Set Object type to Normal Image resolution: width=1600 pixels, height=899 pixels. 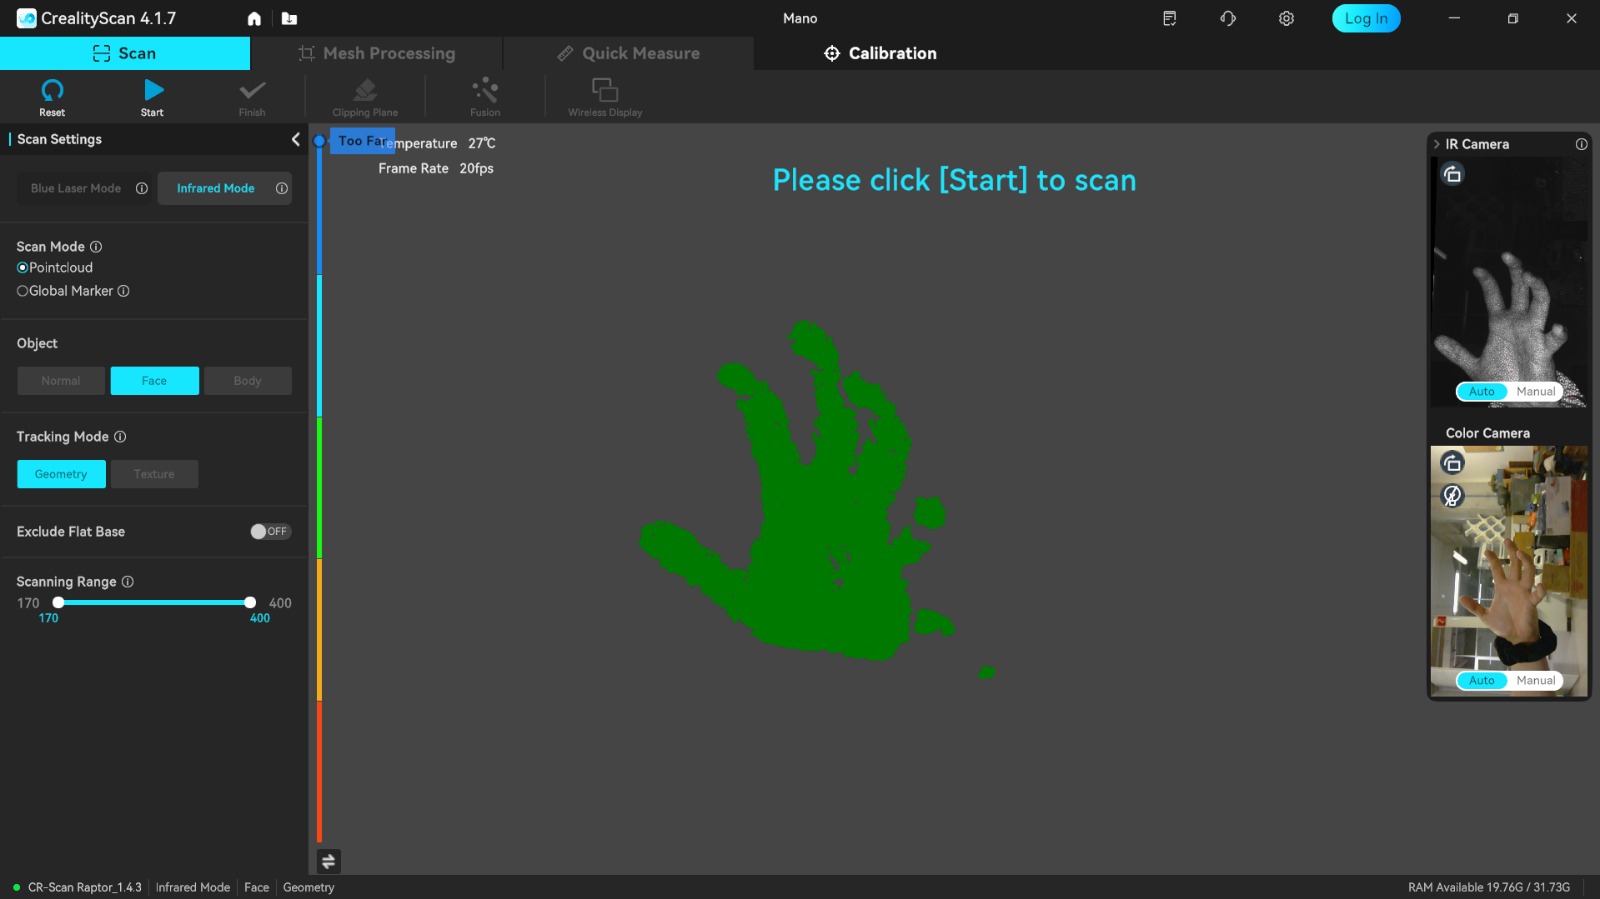point(61,381)
